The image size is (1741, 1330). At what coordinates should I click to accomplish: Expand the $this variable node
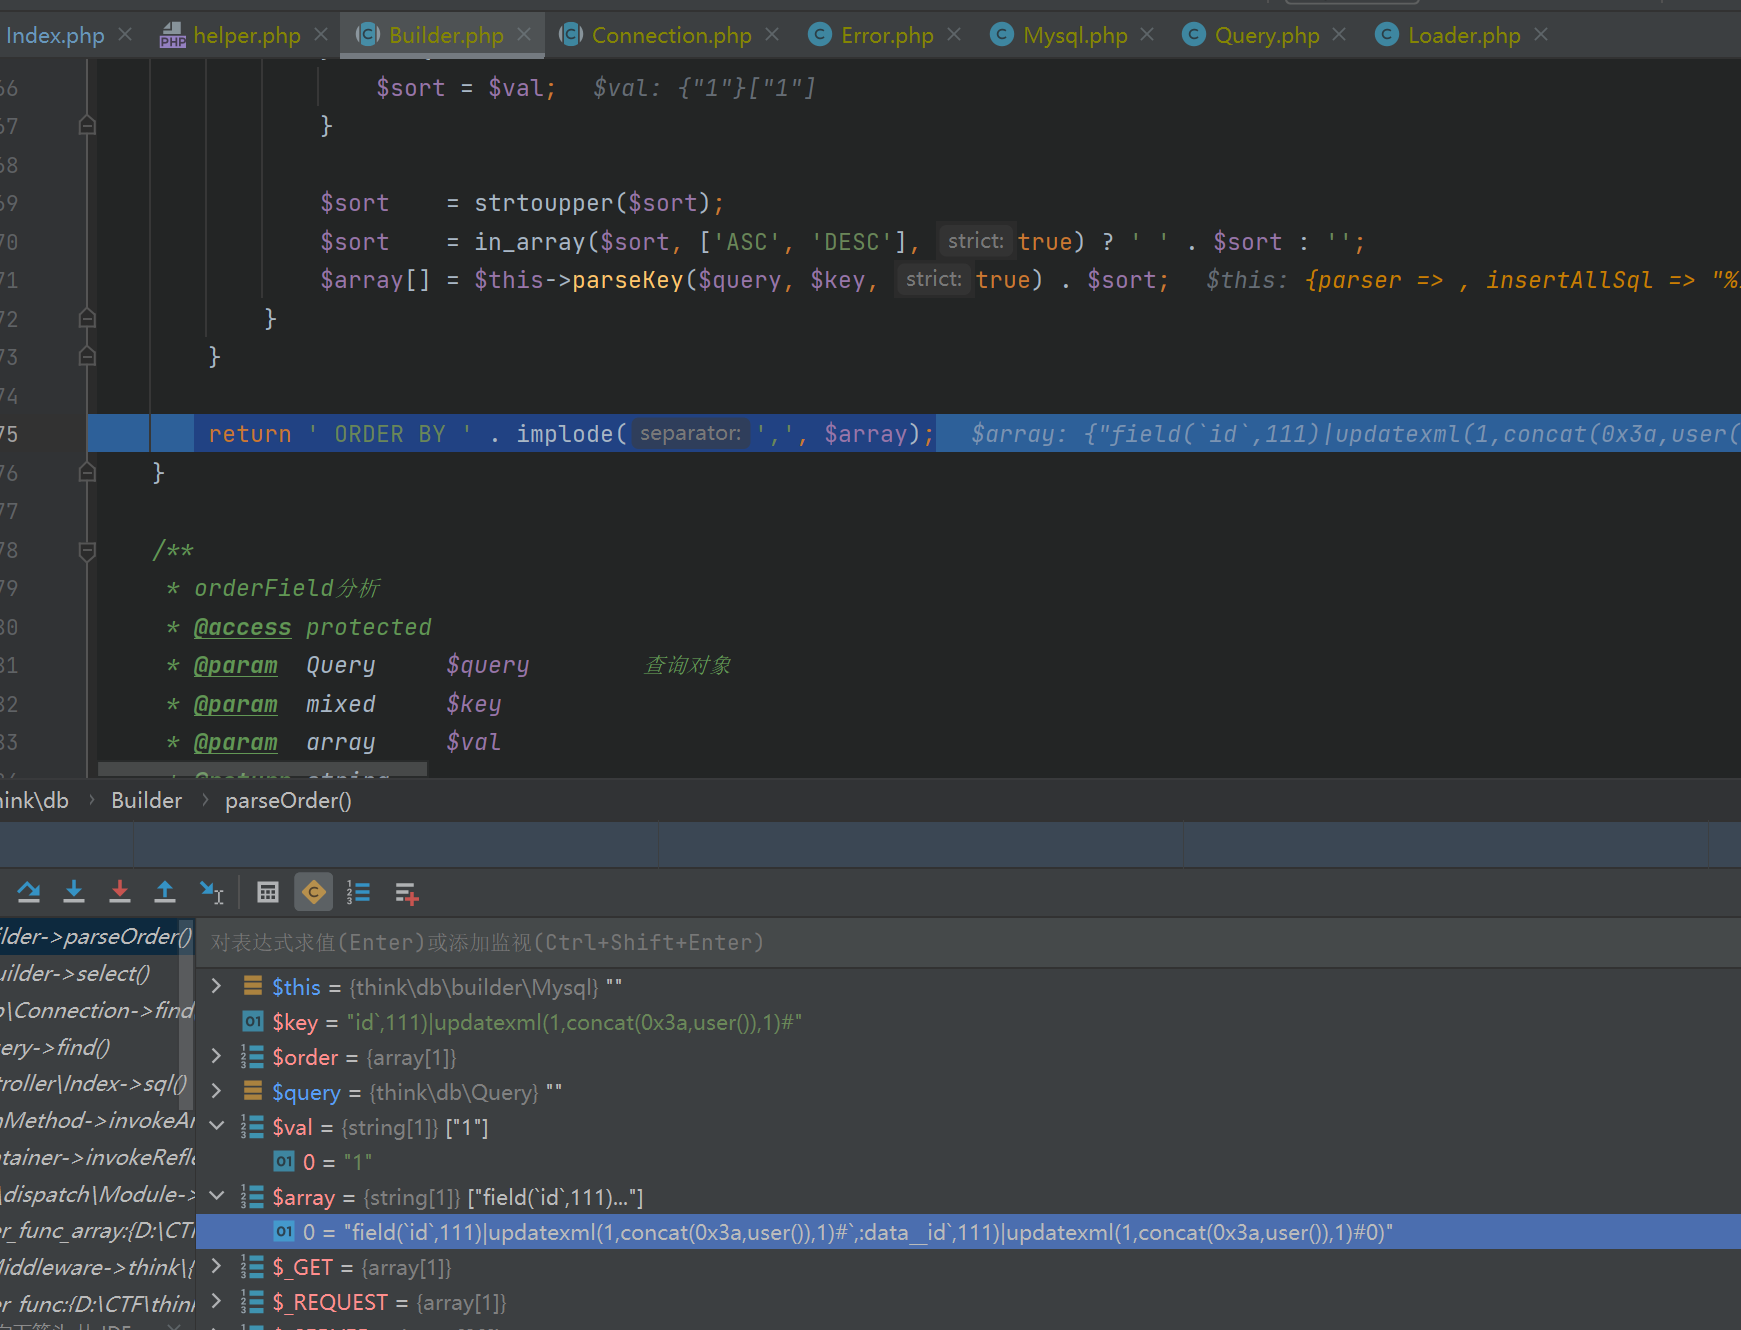tap(216, 986)
